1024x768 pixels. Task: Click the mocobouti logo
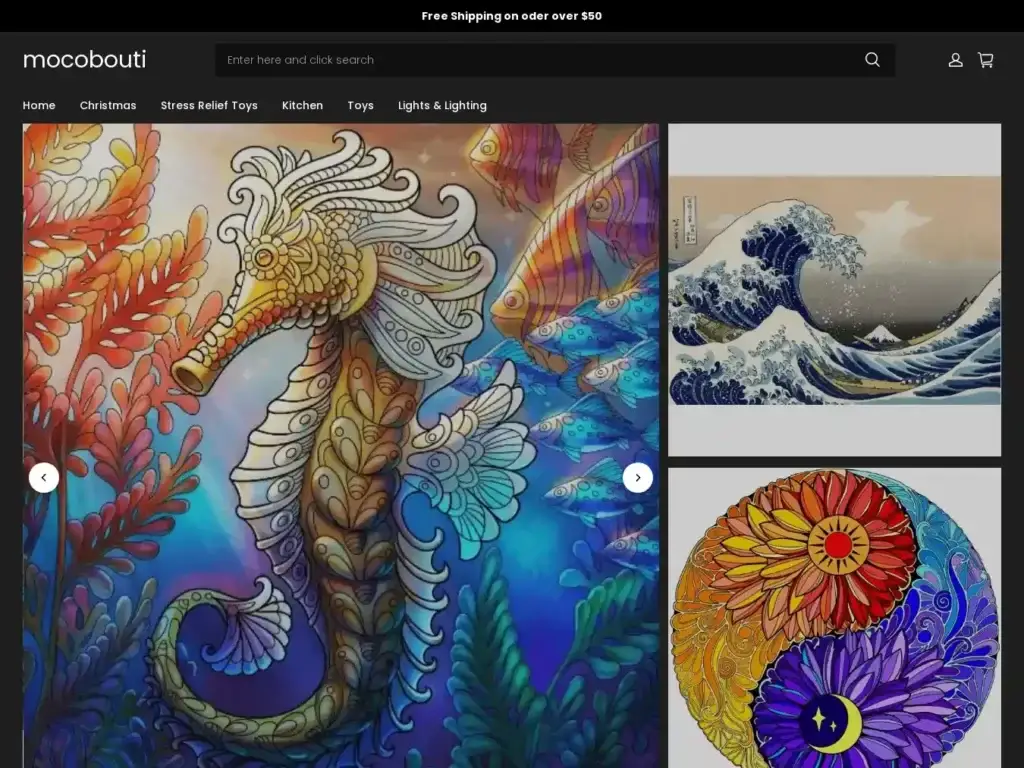(x=84, y=60)
